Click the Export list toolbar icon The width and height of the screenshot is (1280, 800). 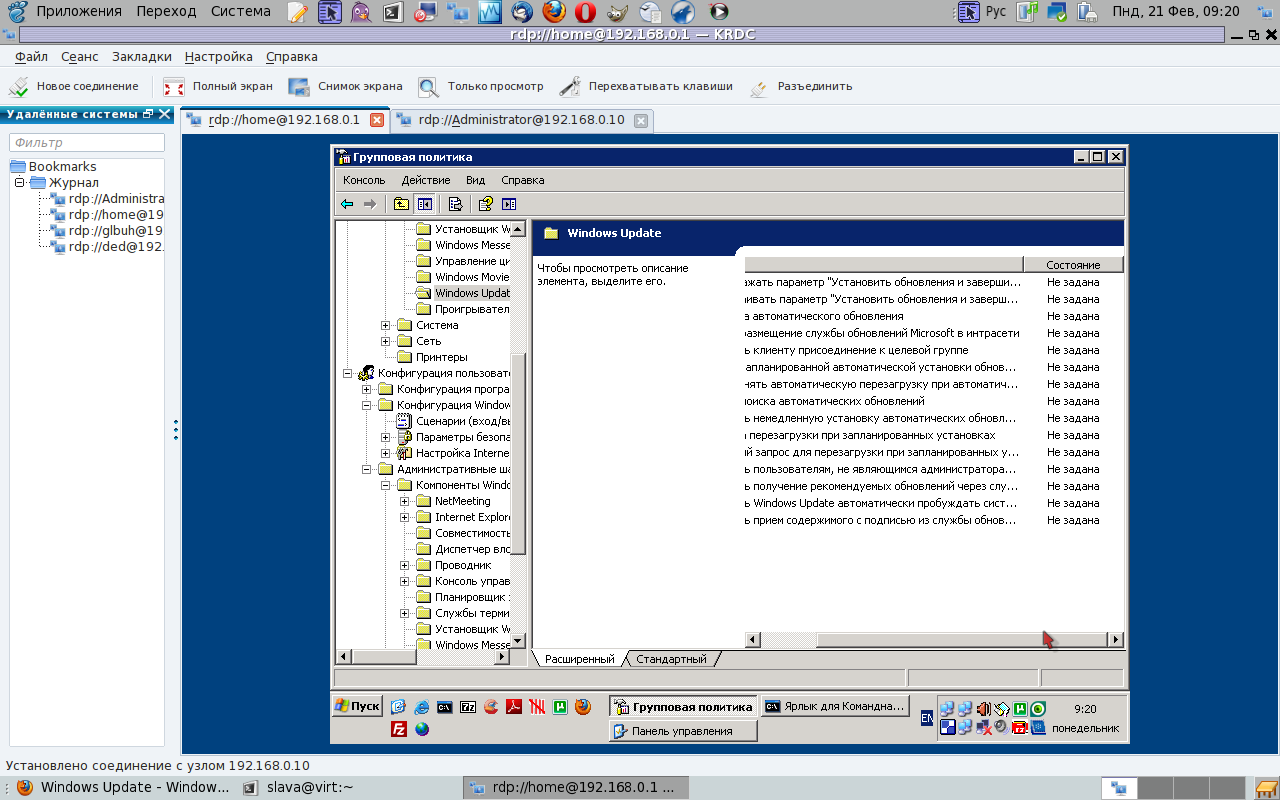click(x=455, y=204)
